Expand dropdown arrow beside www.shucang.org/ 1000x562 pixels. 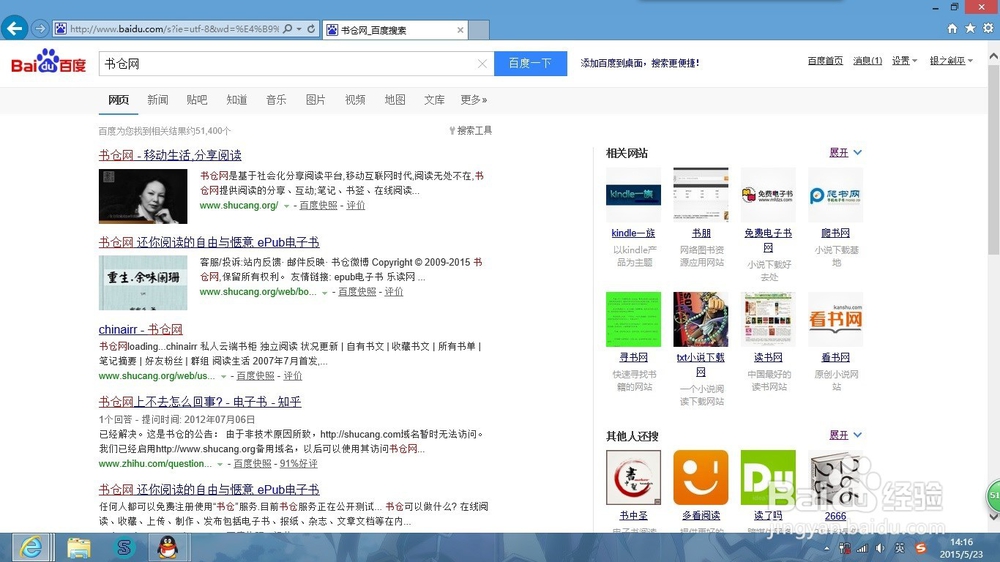pyautogui.click(x=286, y=206)
